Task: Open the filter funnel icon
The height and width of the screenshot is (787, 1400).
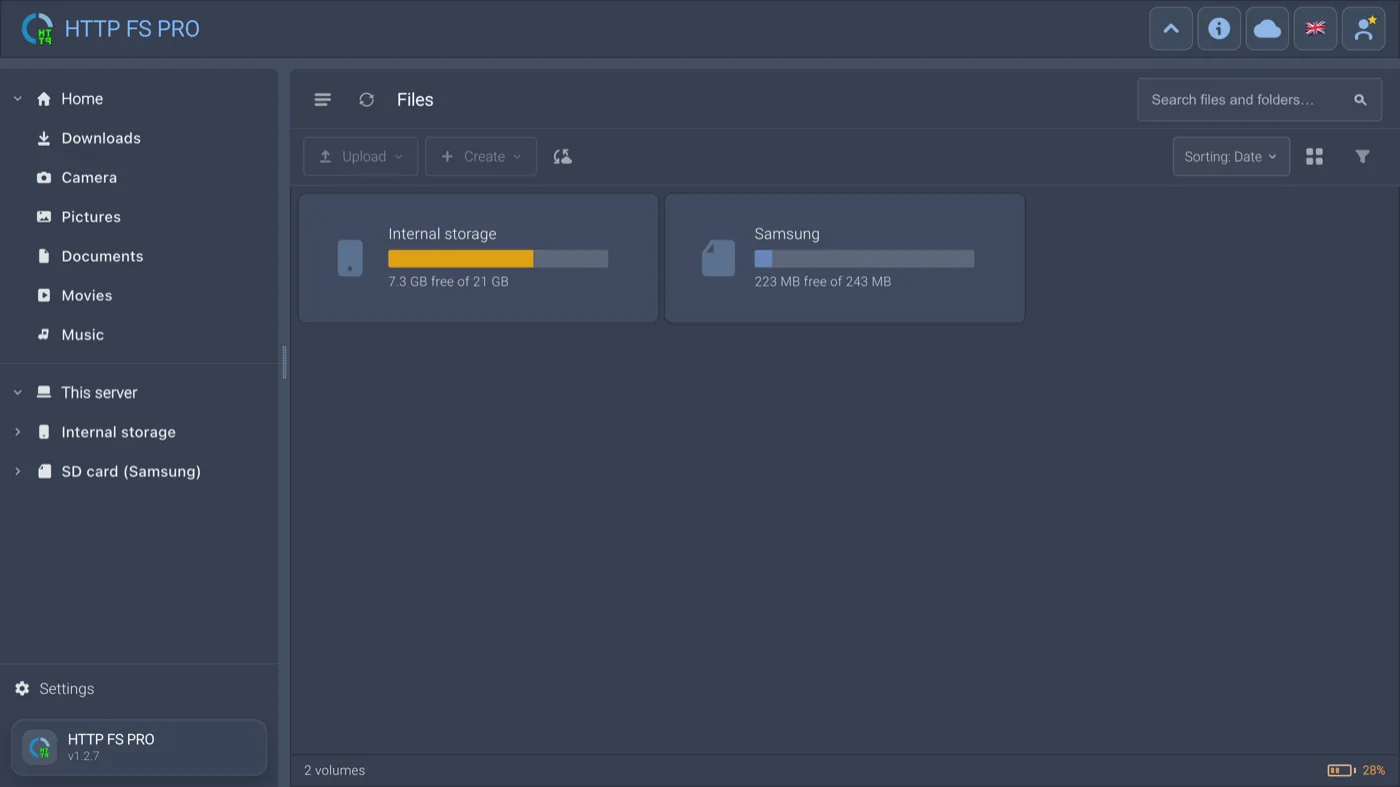Action: [1362, 157]
